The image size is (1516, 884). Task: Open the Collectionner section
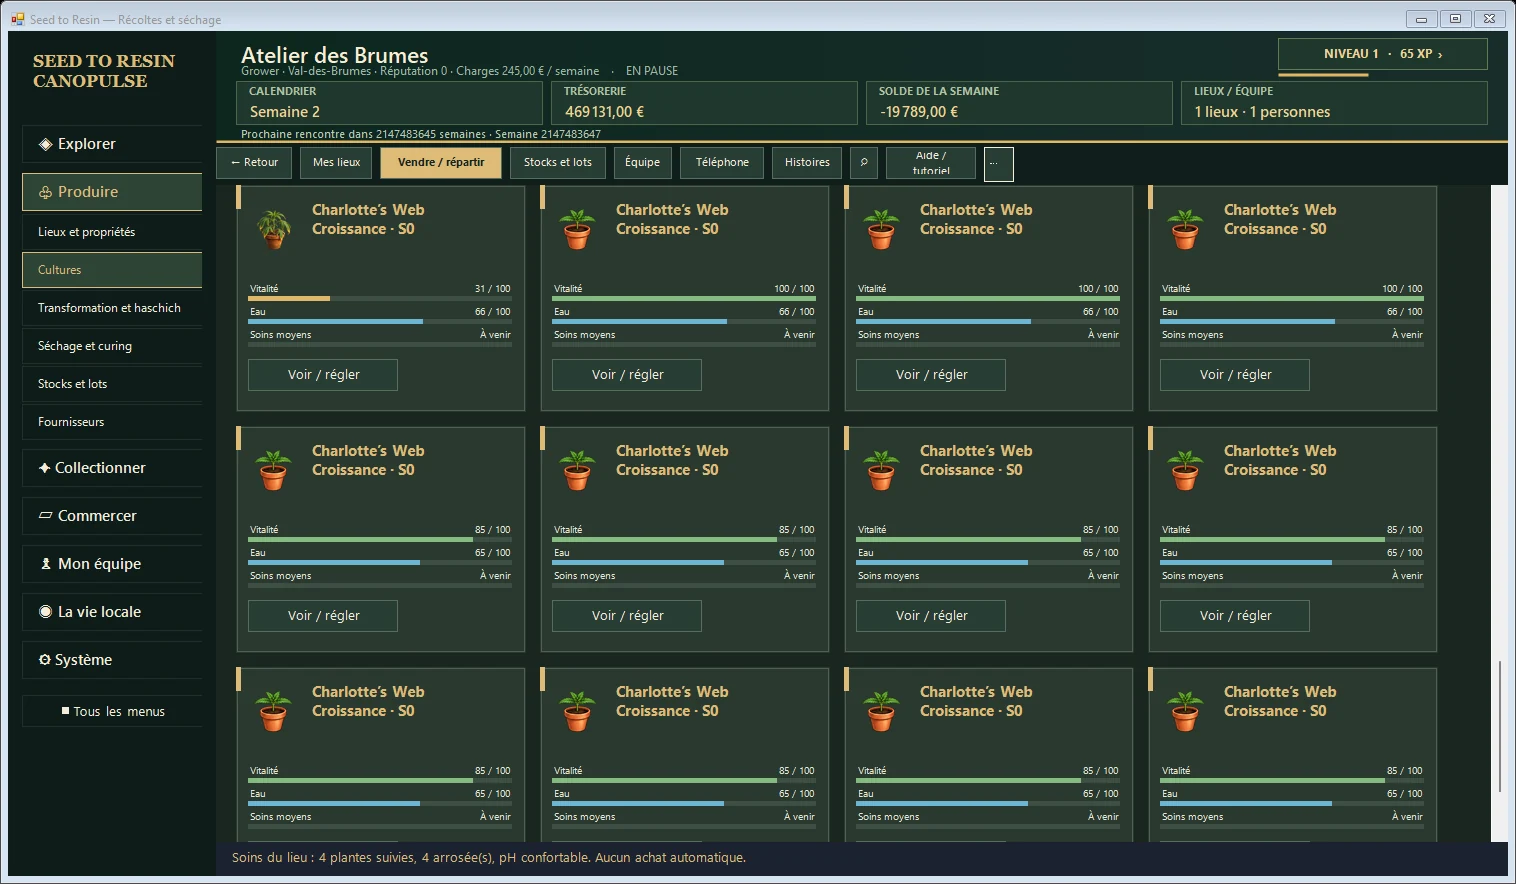[112, 468]
